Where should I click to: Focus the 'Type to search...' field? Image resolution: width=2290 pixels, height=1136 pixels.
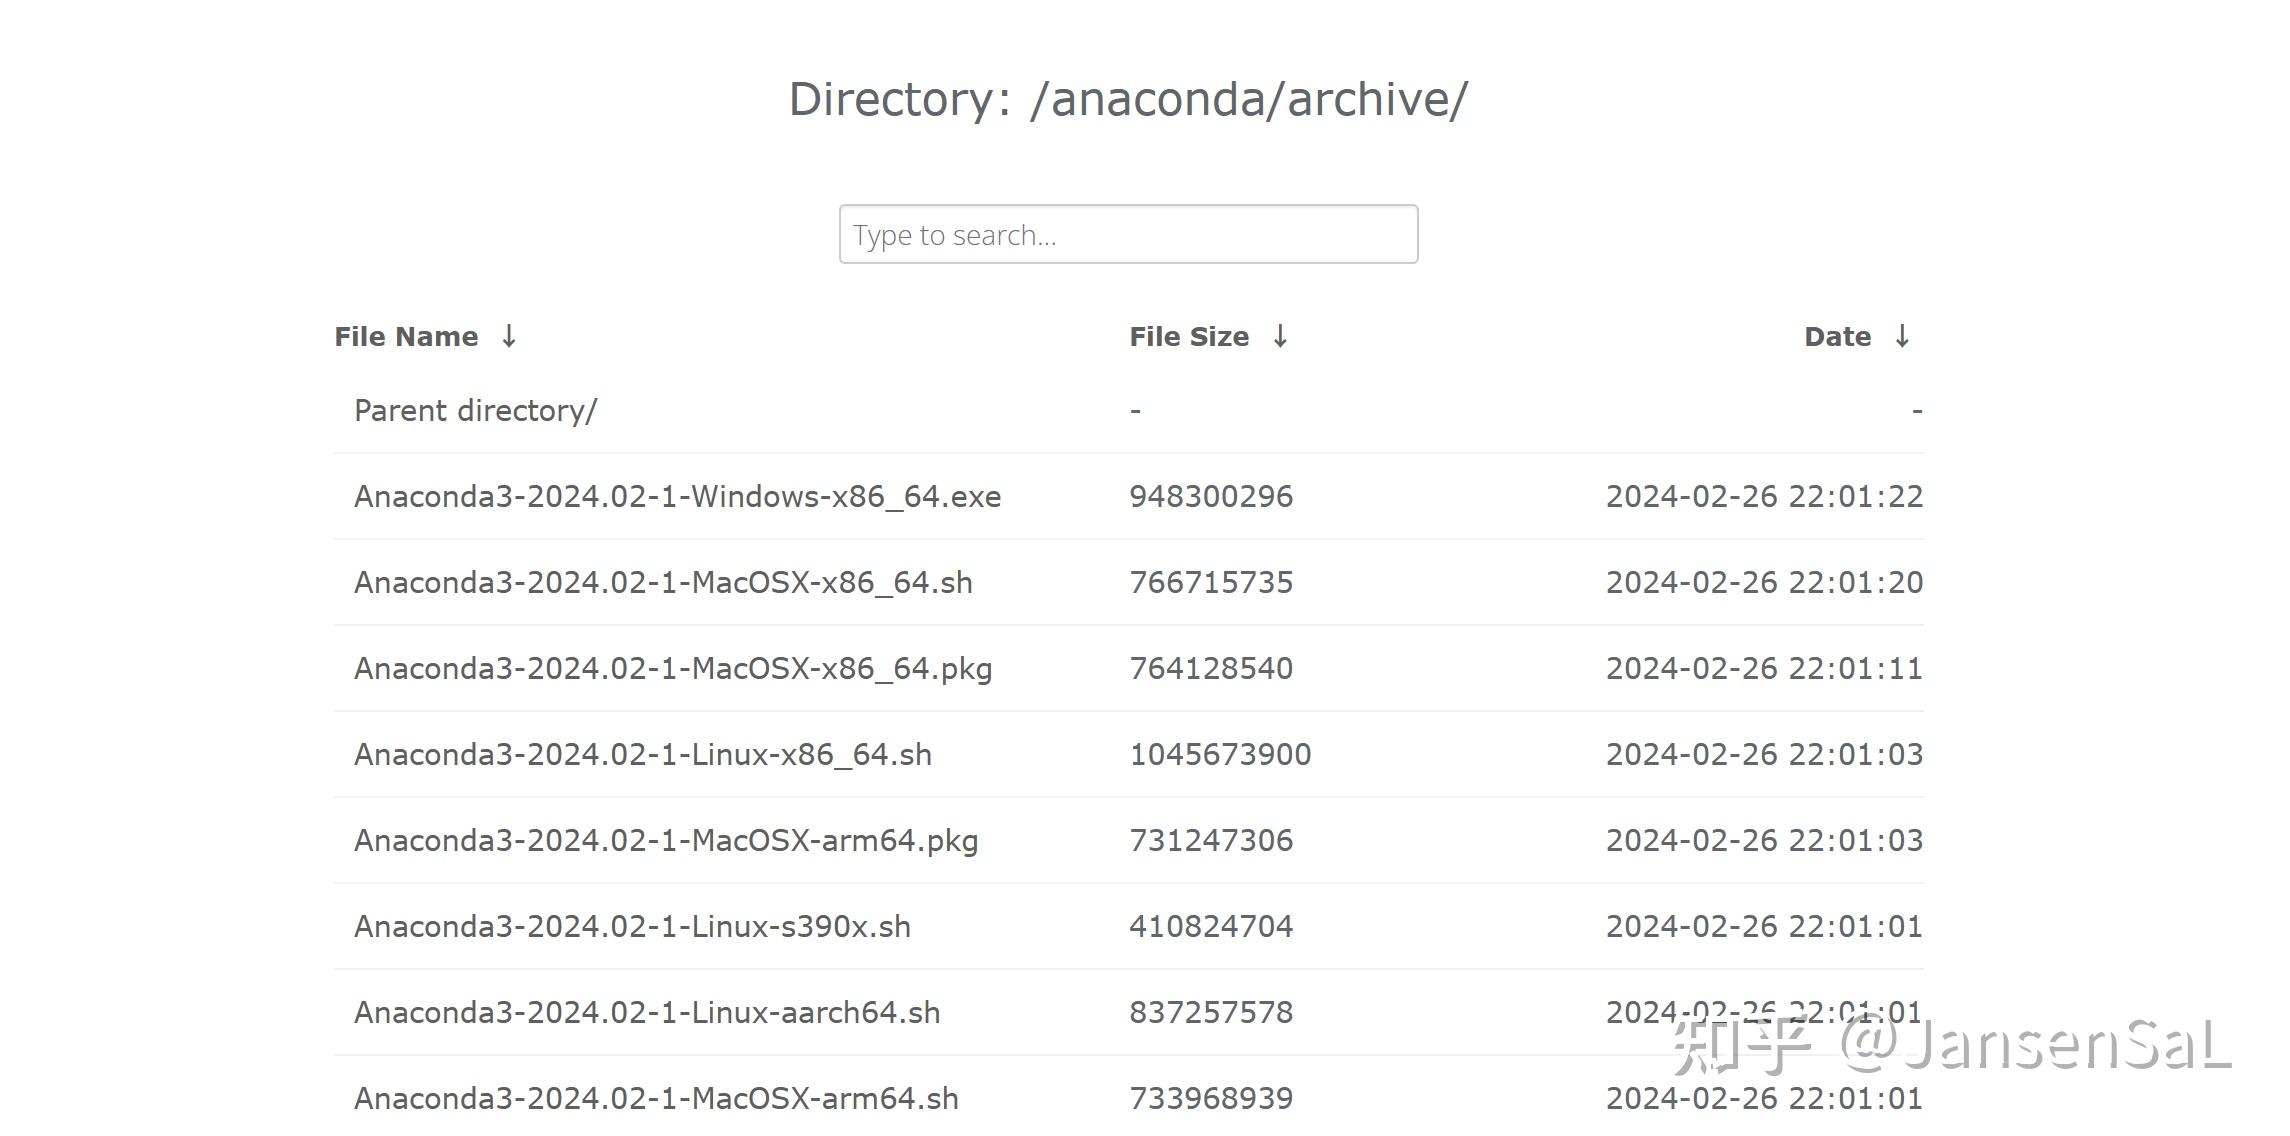point(1128,235)
